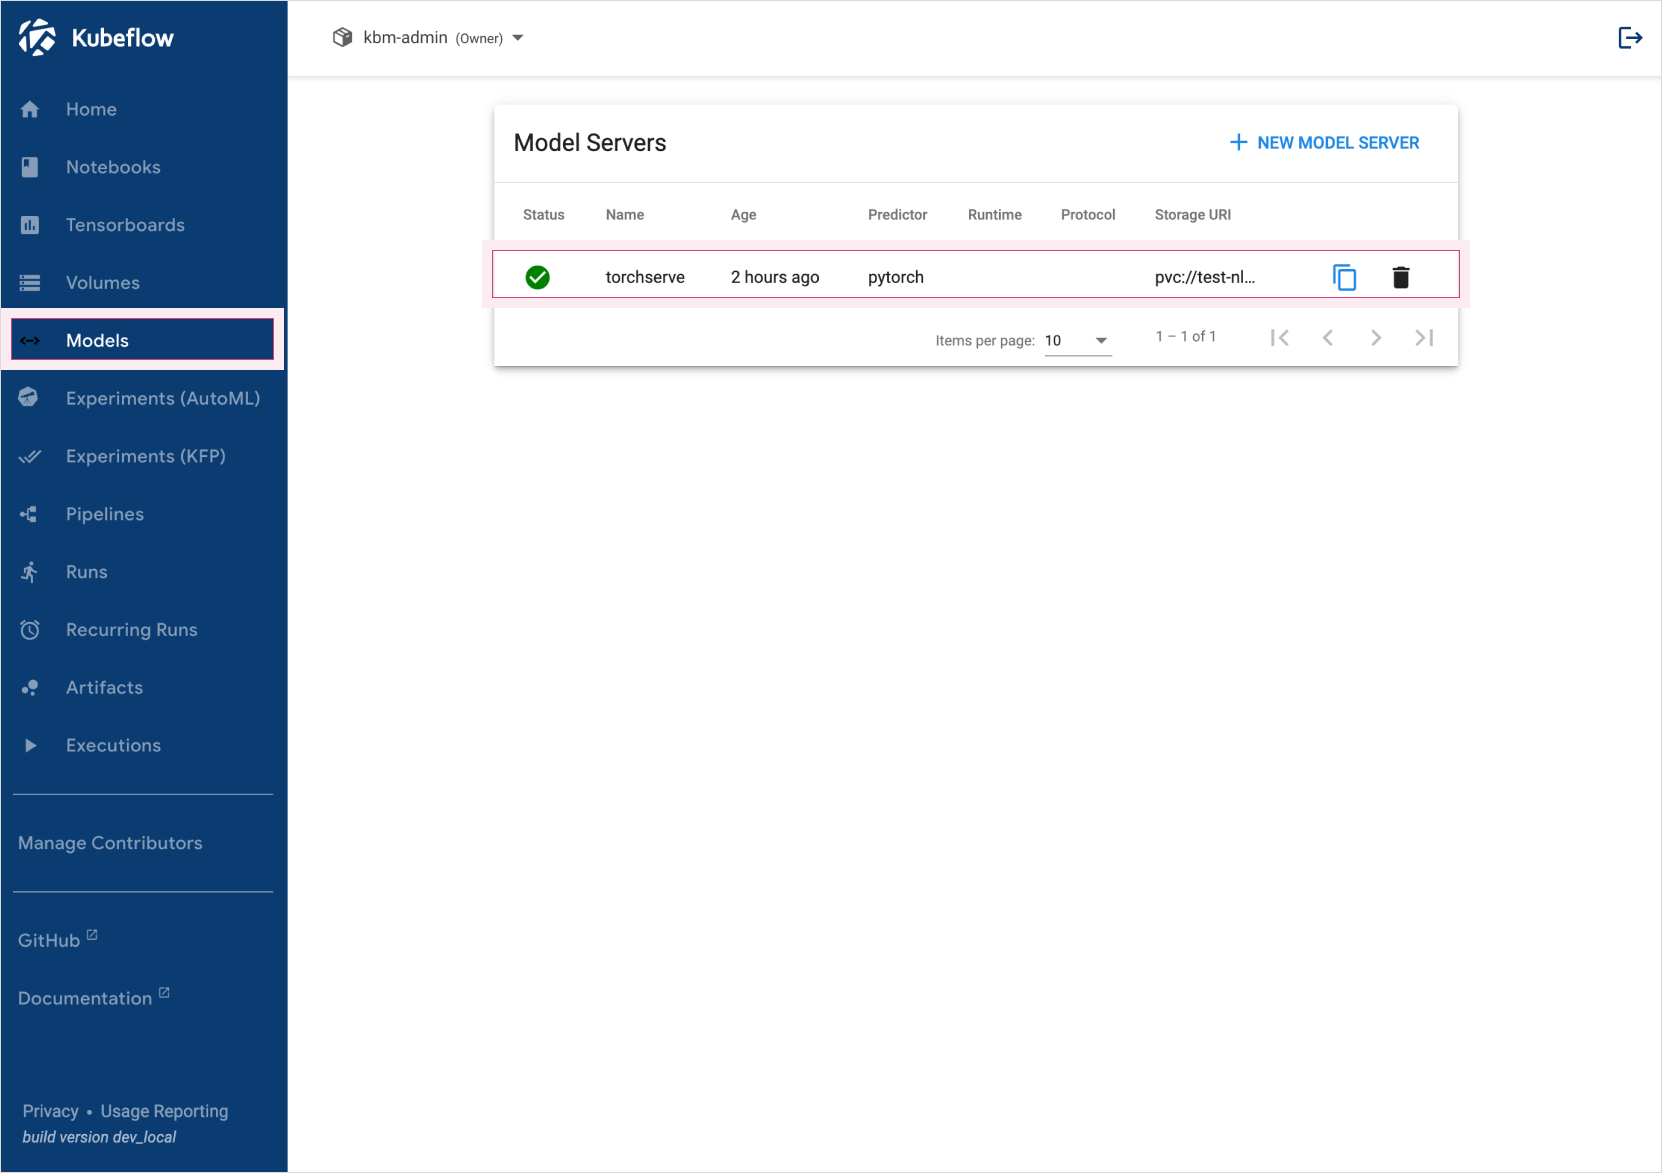Click the Home house icon
Viewport: 1662px width, 1173px height.
(30, 109)
